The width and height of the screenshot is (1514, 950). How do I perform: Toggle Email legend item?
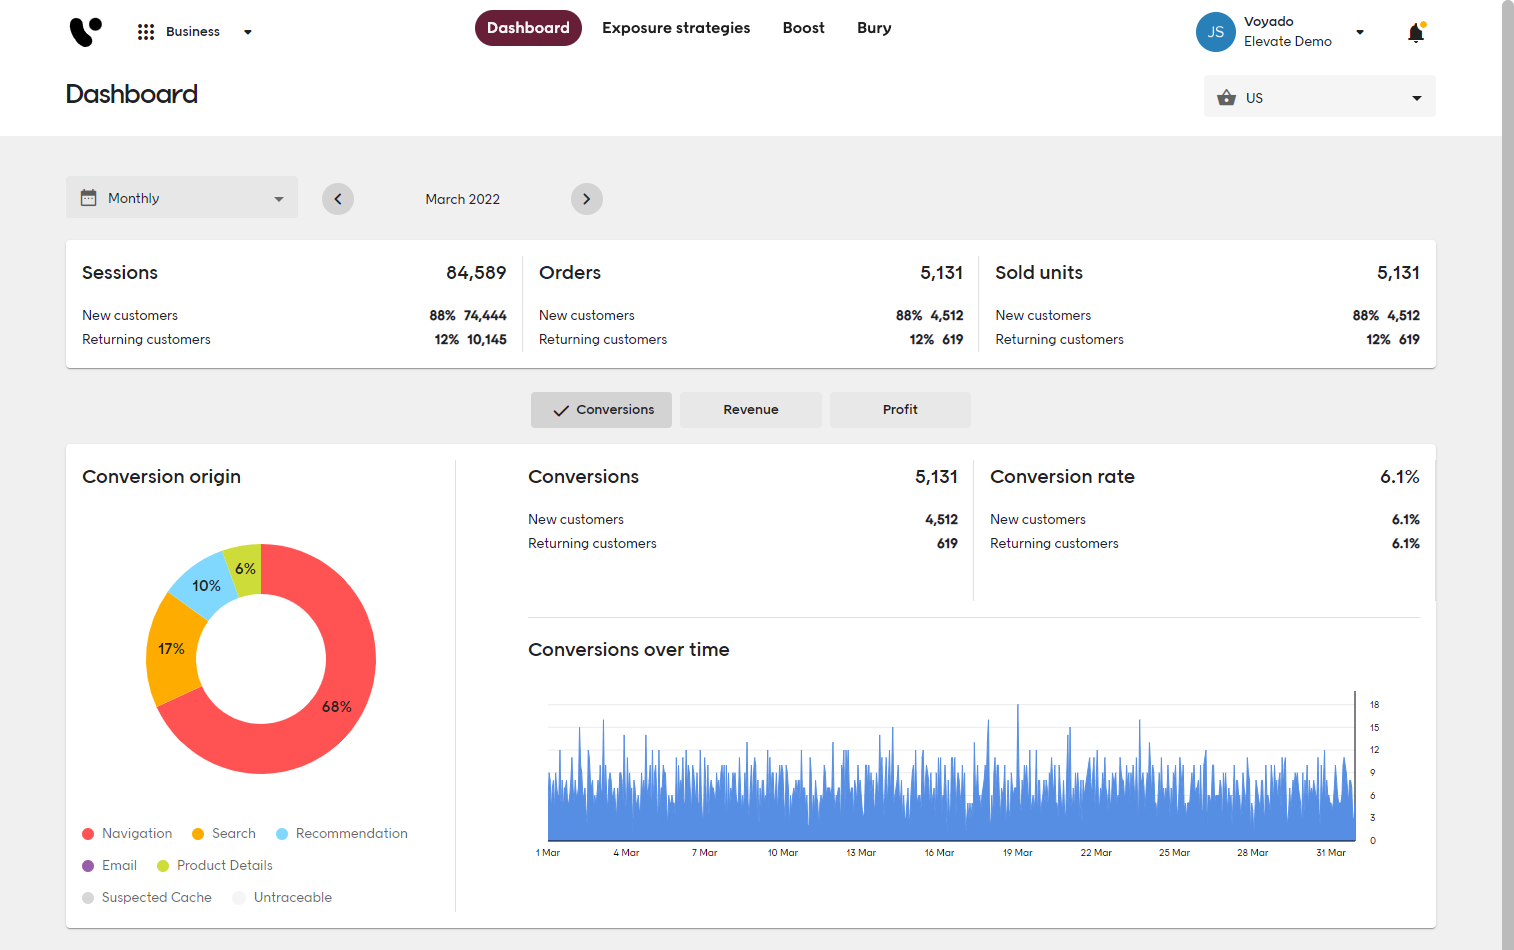110,866
